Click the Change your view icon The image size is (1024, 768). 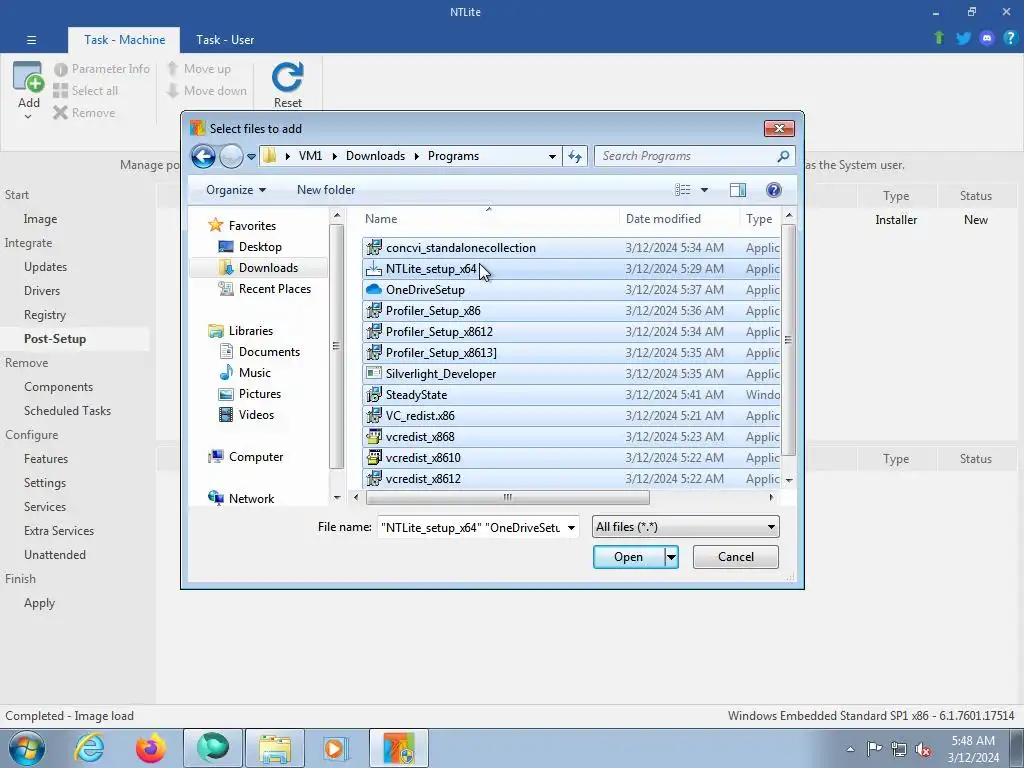point(682,190)
